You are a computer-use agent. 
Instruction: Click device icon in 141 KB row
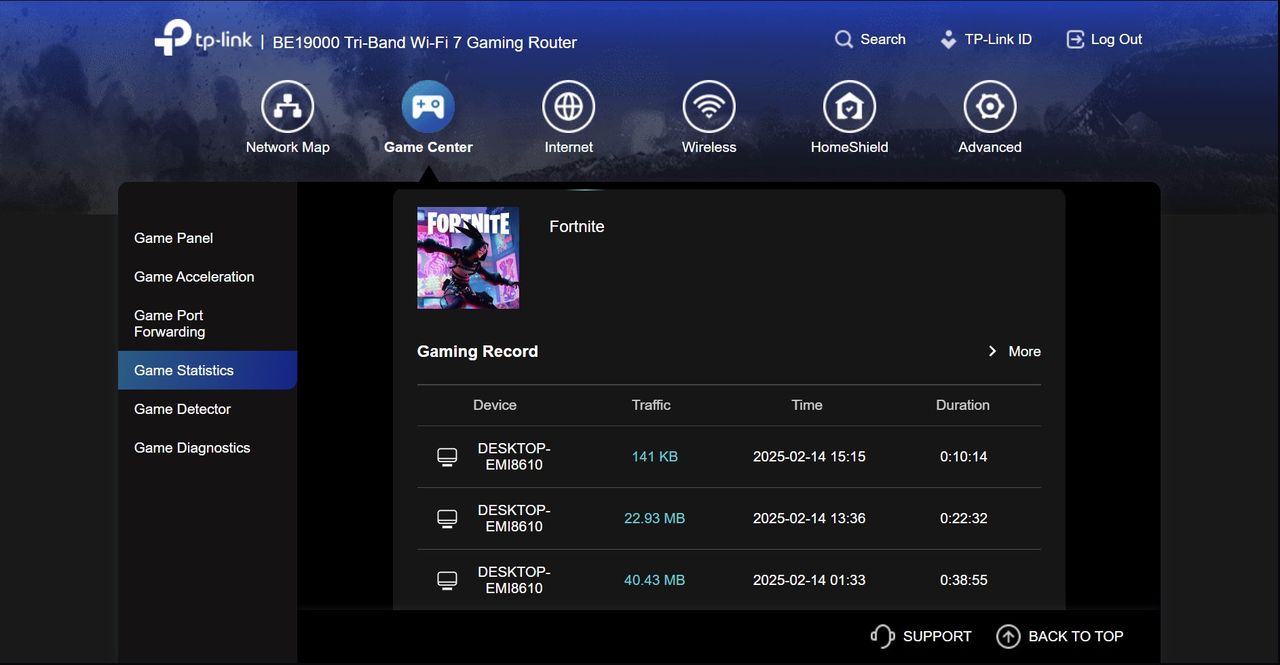447,457
